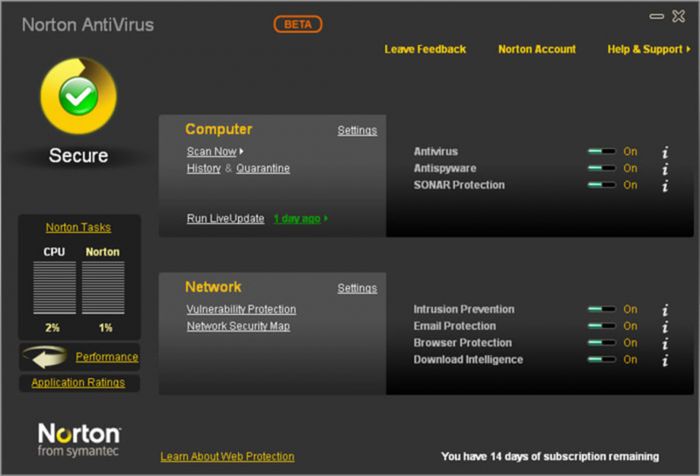Open Computer Settings link
Viewport: 700px width, 476px height.
click(357, 130)
